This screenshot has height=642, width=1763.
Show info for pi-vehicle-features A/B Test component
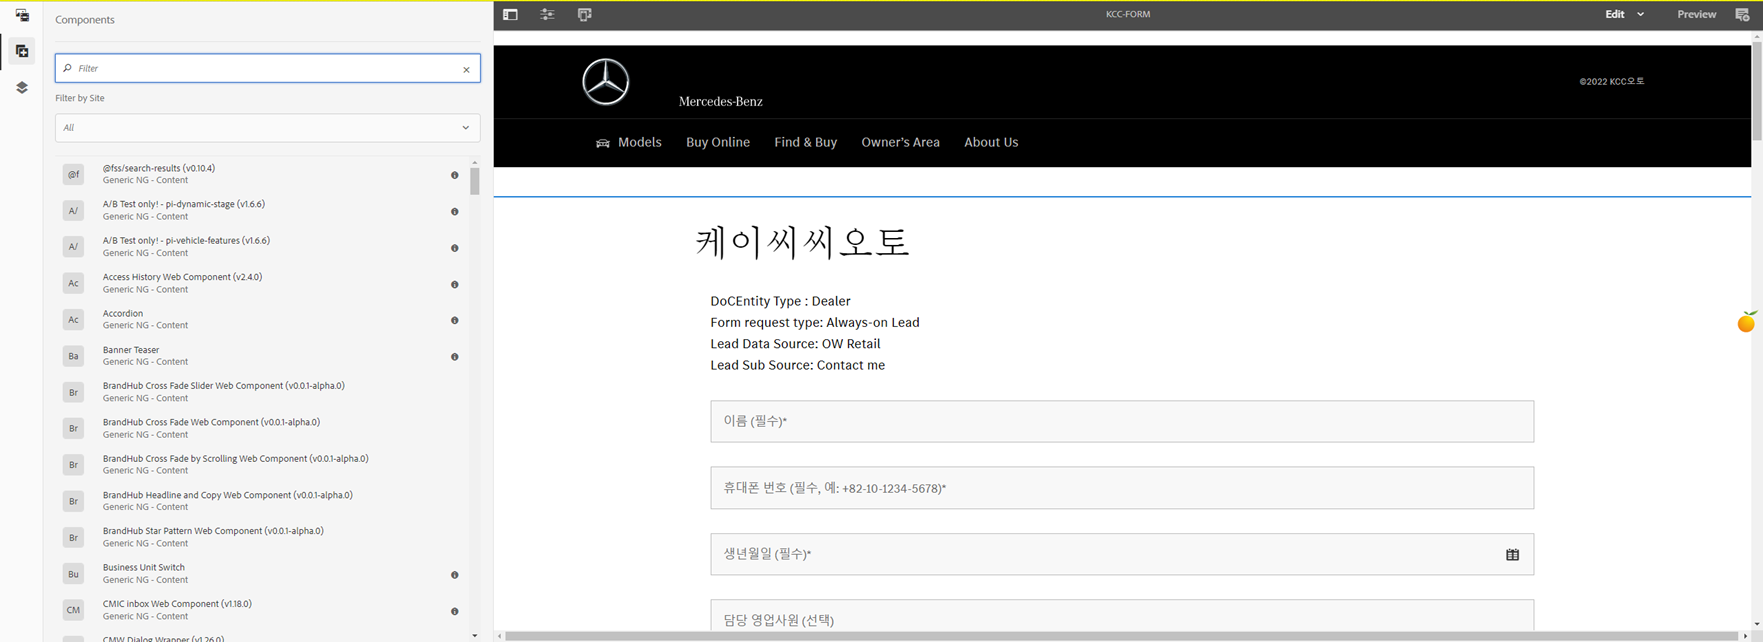(454, 248)
